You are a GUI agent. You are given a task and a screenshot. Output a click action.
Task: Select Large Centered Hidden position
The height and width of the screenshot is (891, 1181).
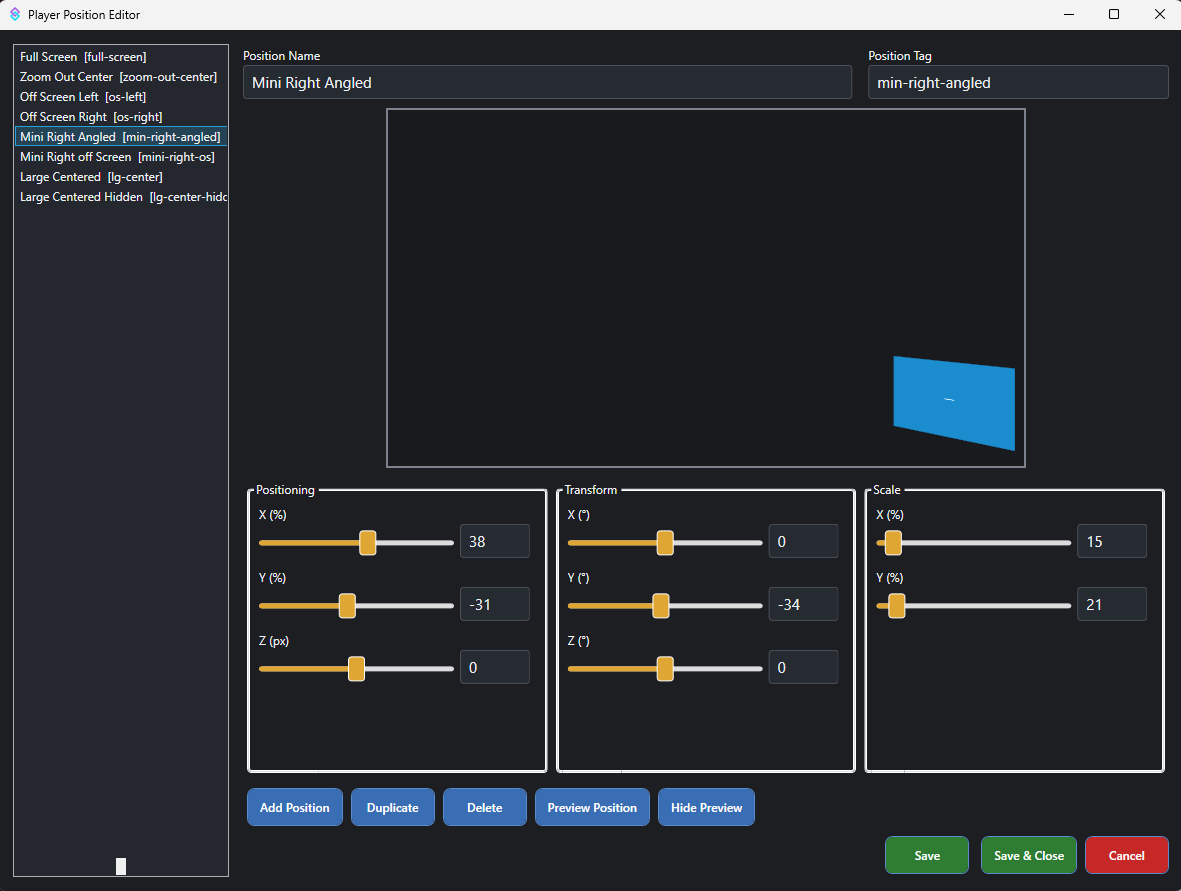(121, 197)
